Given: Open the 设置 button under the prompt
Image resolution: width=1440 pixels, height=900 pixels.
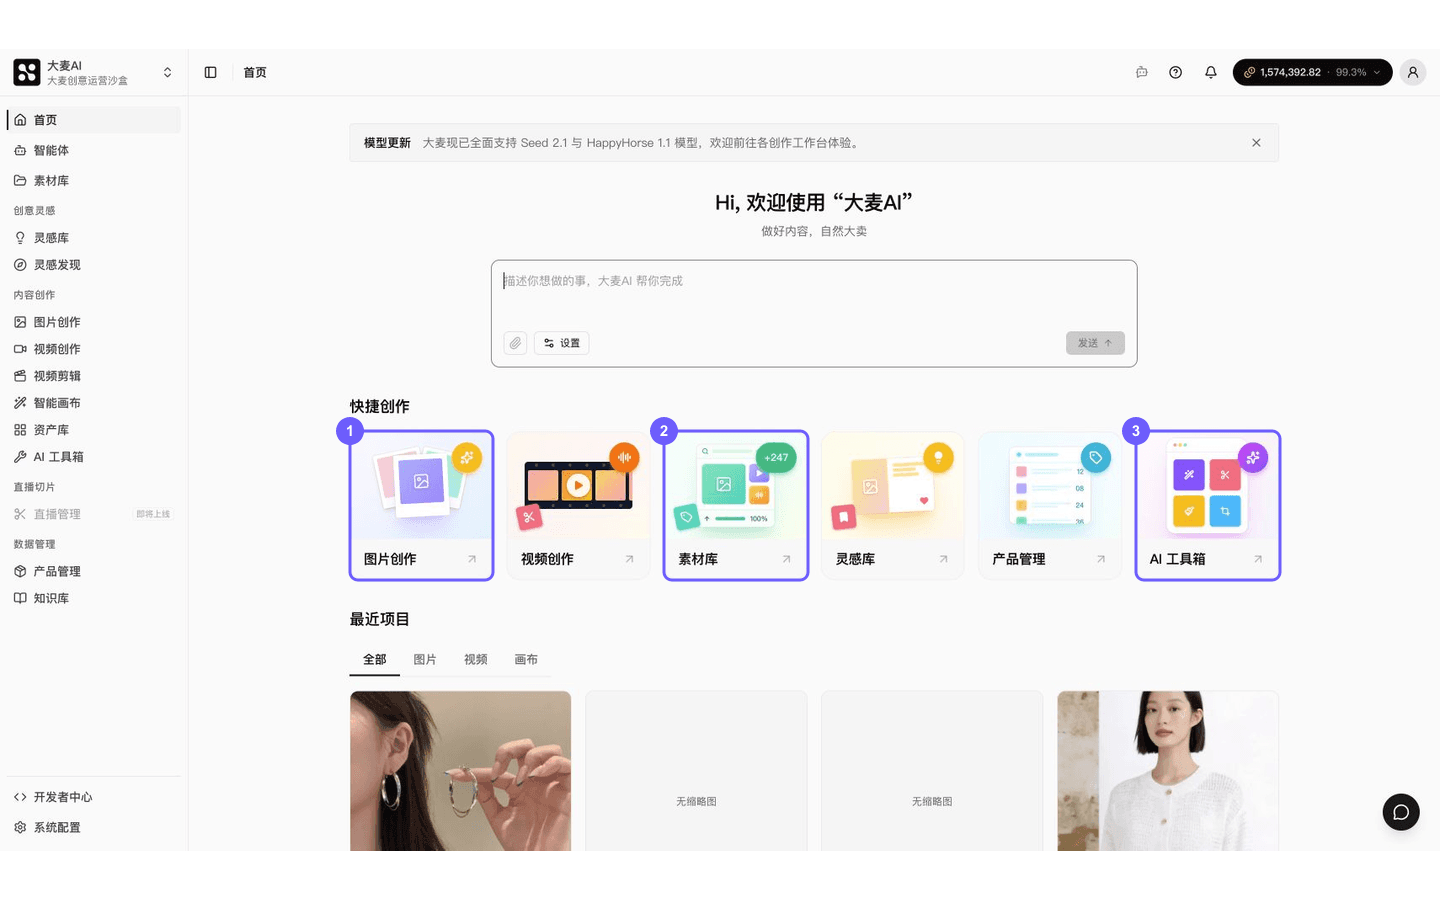Looking at the screenshot, I should pyautogui.click(x=562, y=343).
